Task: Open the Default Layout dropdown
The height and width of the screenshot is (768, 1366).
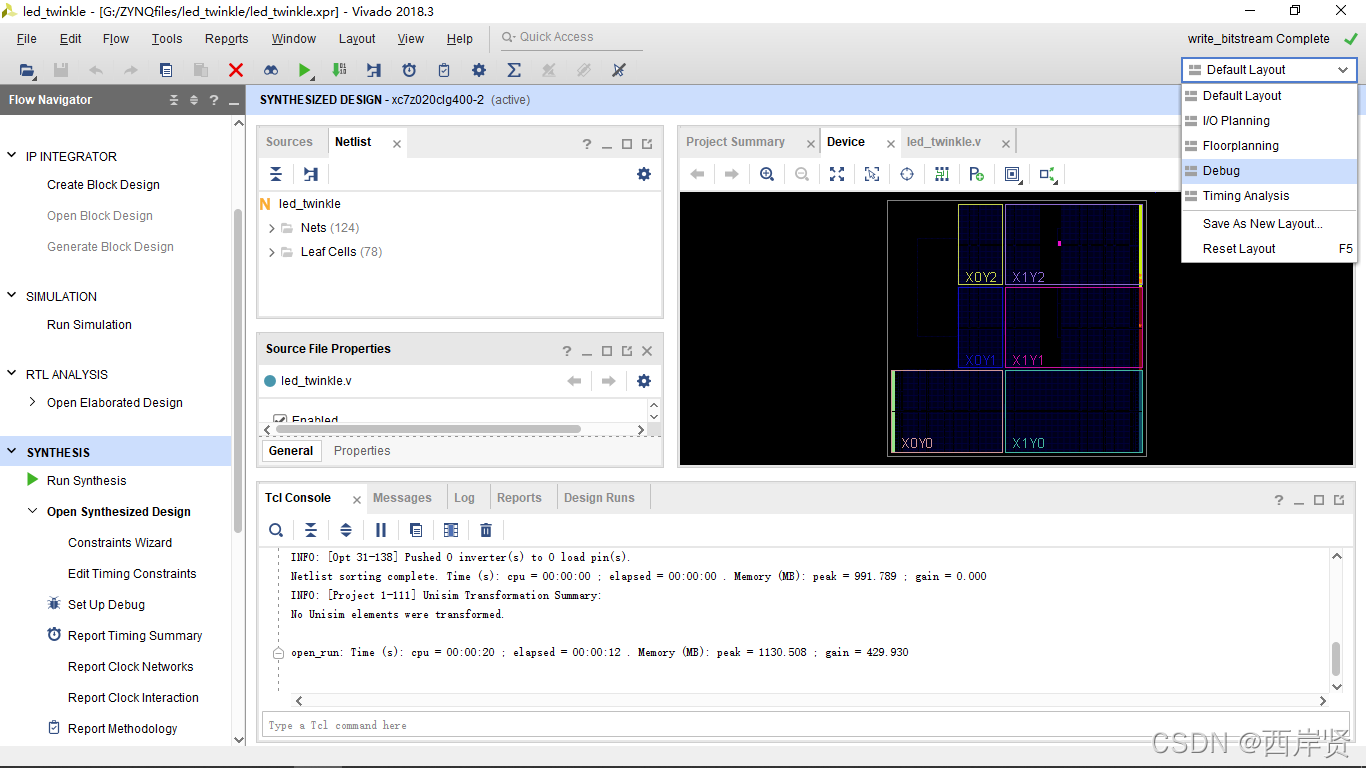Action: 1269,70
